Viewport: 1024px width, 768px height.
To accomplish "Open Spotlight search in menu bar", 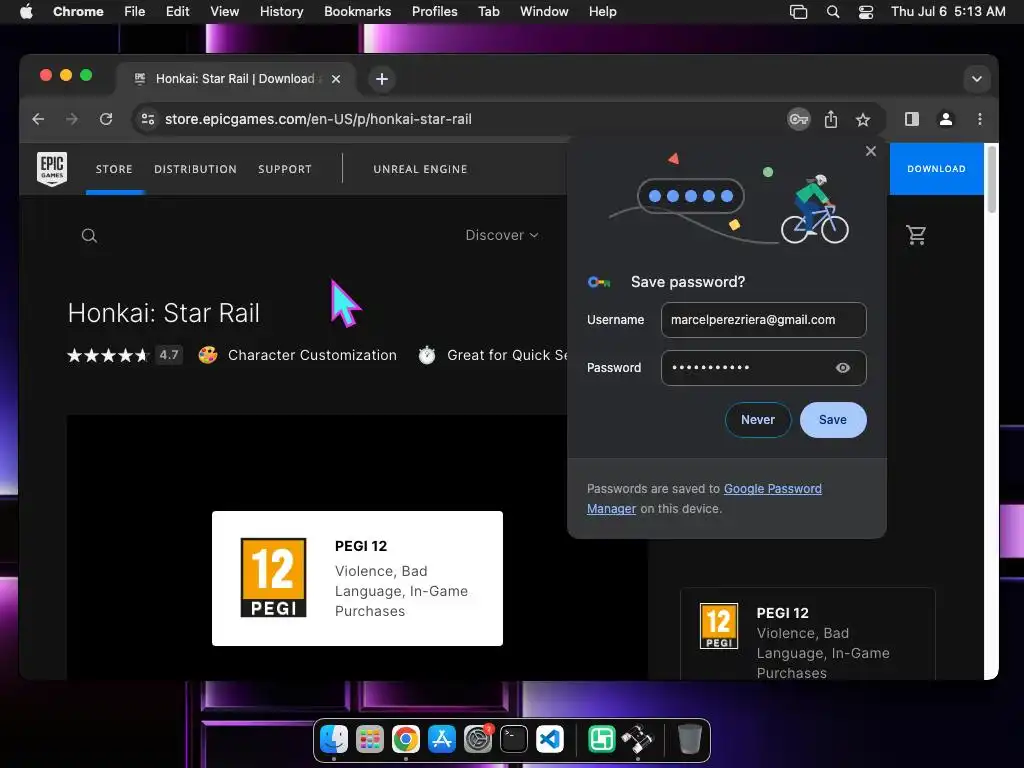I will click(833, 12).
